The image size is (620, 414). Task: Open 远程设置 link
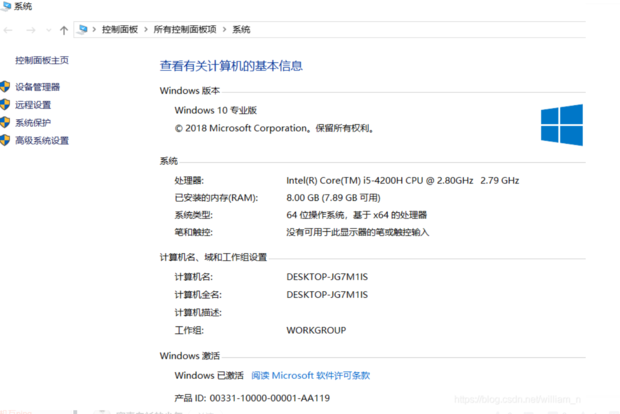pyautogui.click(x=33, y=105)
